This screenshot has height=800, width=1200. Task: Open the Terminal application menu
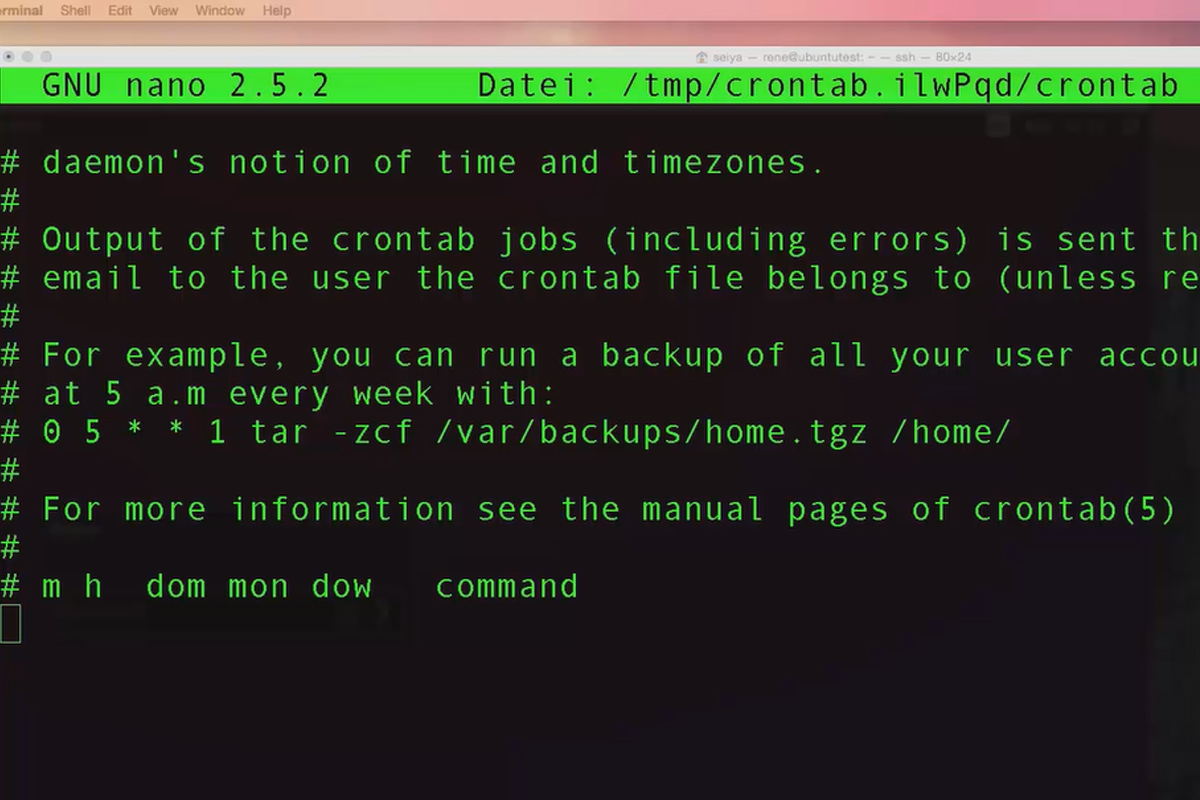pos(21,11)
